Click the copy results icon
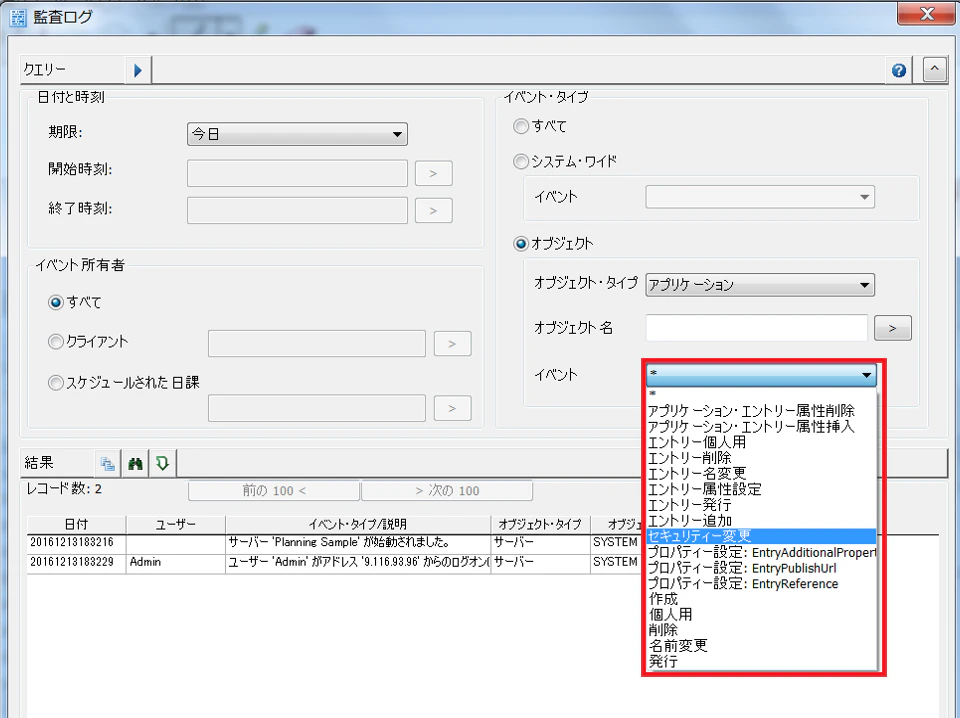 pos(108,464)
